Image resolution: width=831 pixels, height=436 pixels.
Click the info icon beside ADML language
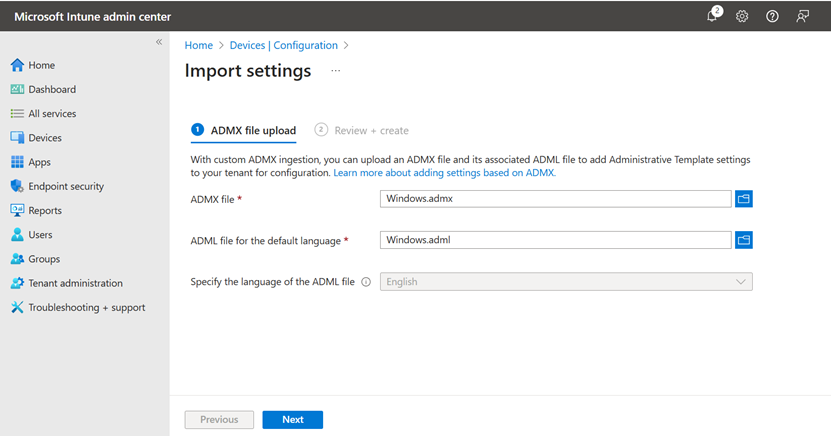click(x=366, y=282)
